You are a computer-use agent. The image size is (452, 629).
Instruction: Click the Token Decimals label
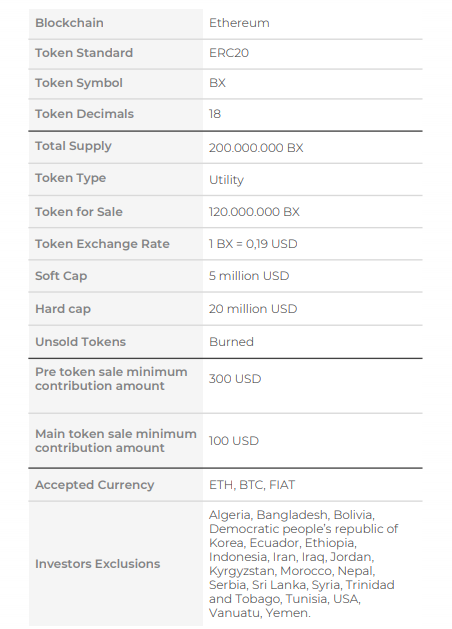point(84,114)
